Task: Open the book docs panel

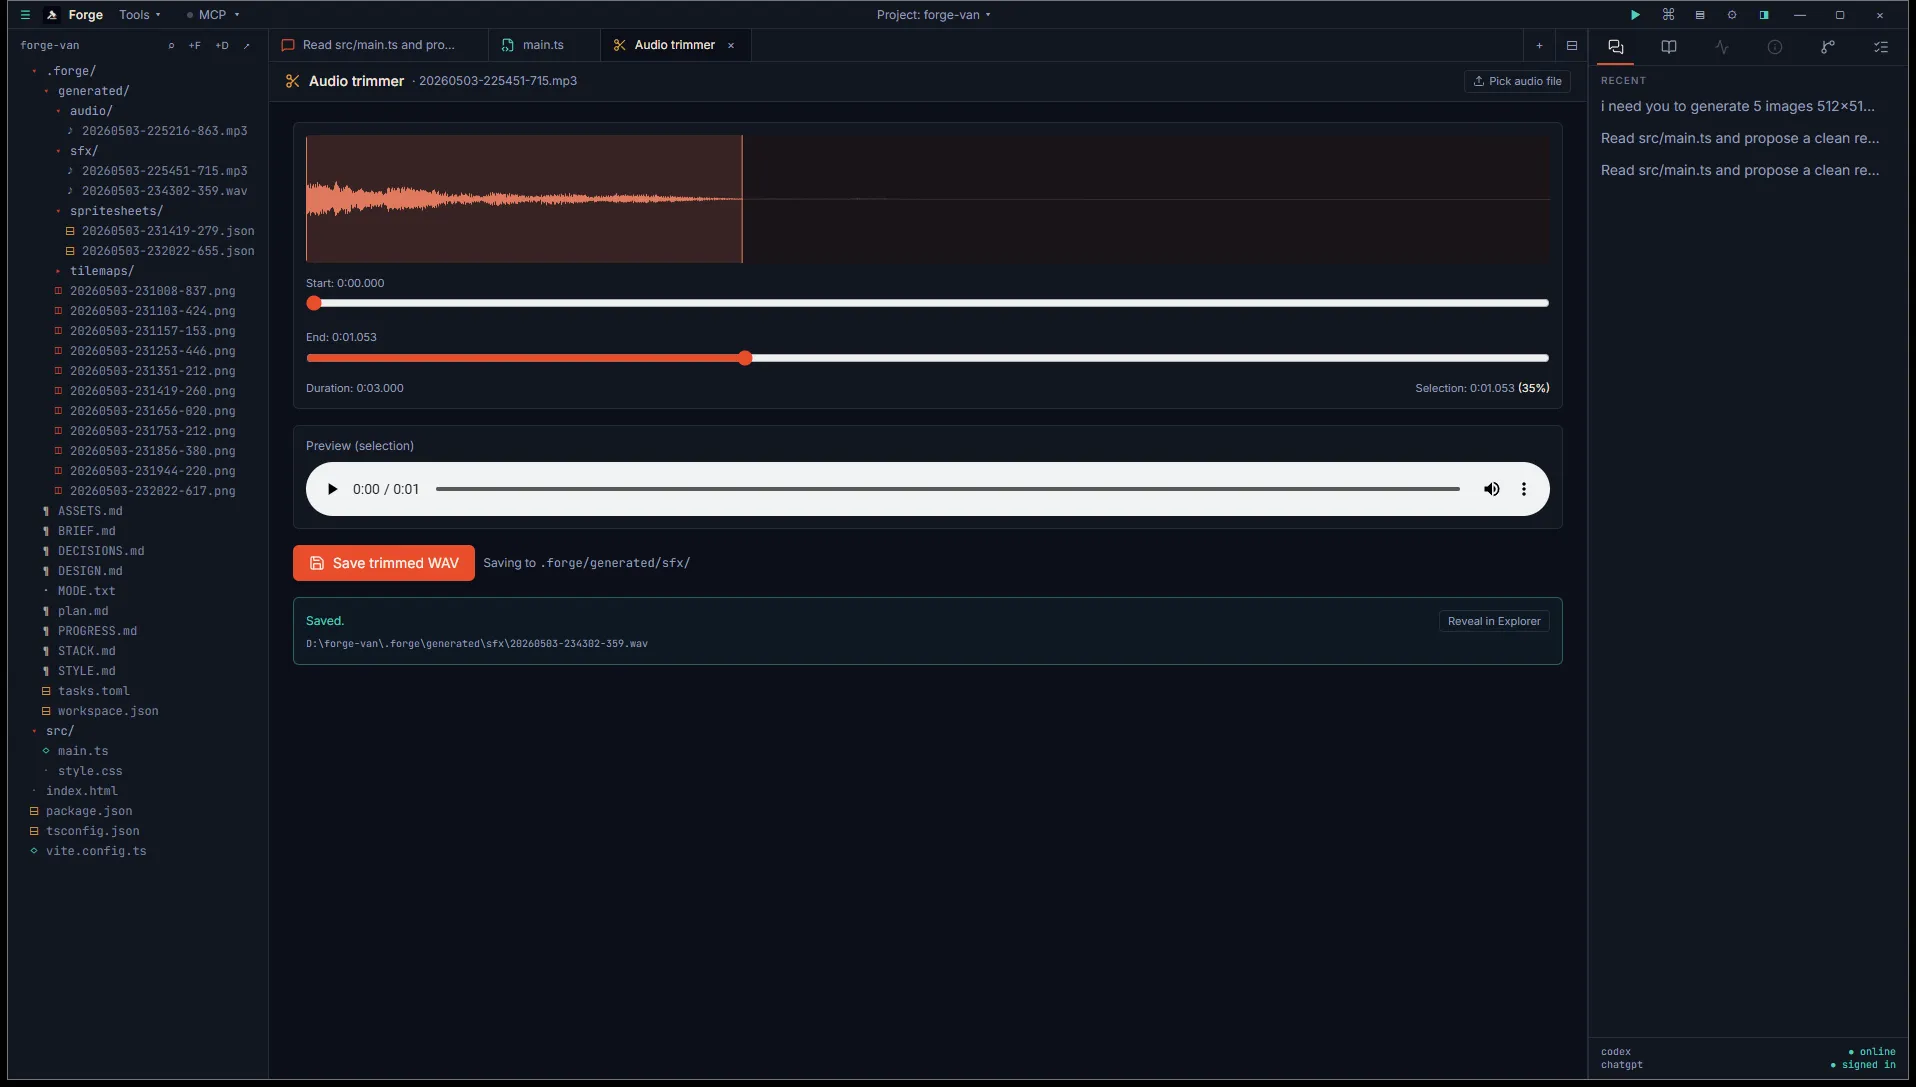Action: click(1668, 47)
